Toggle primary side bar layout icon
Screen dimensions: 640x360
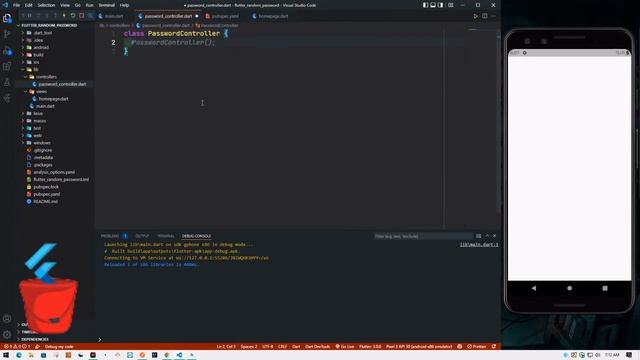(425, 5)
